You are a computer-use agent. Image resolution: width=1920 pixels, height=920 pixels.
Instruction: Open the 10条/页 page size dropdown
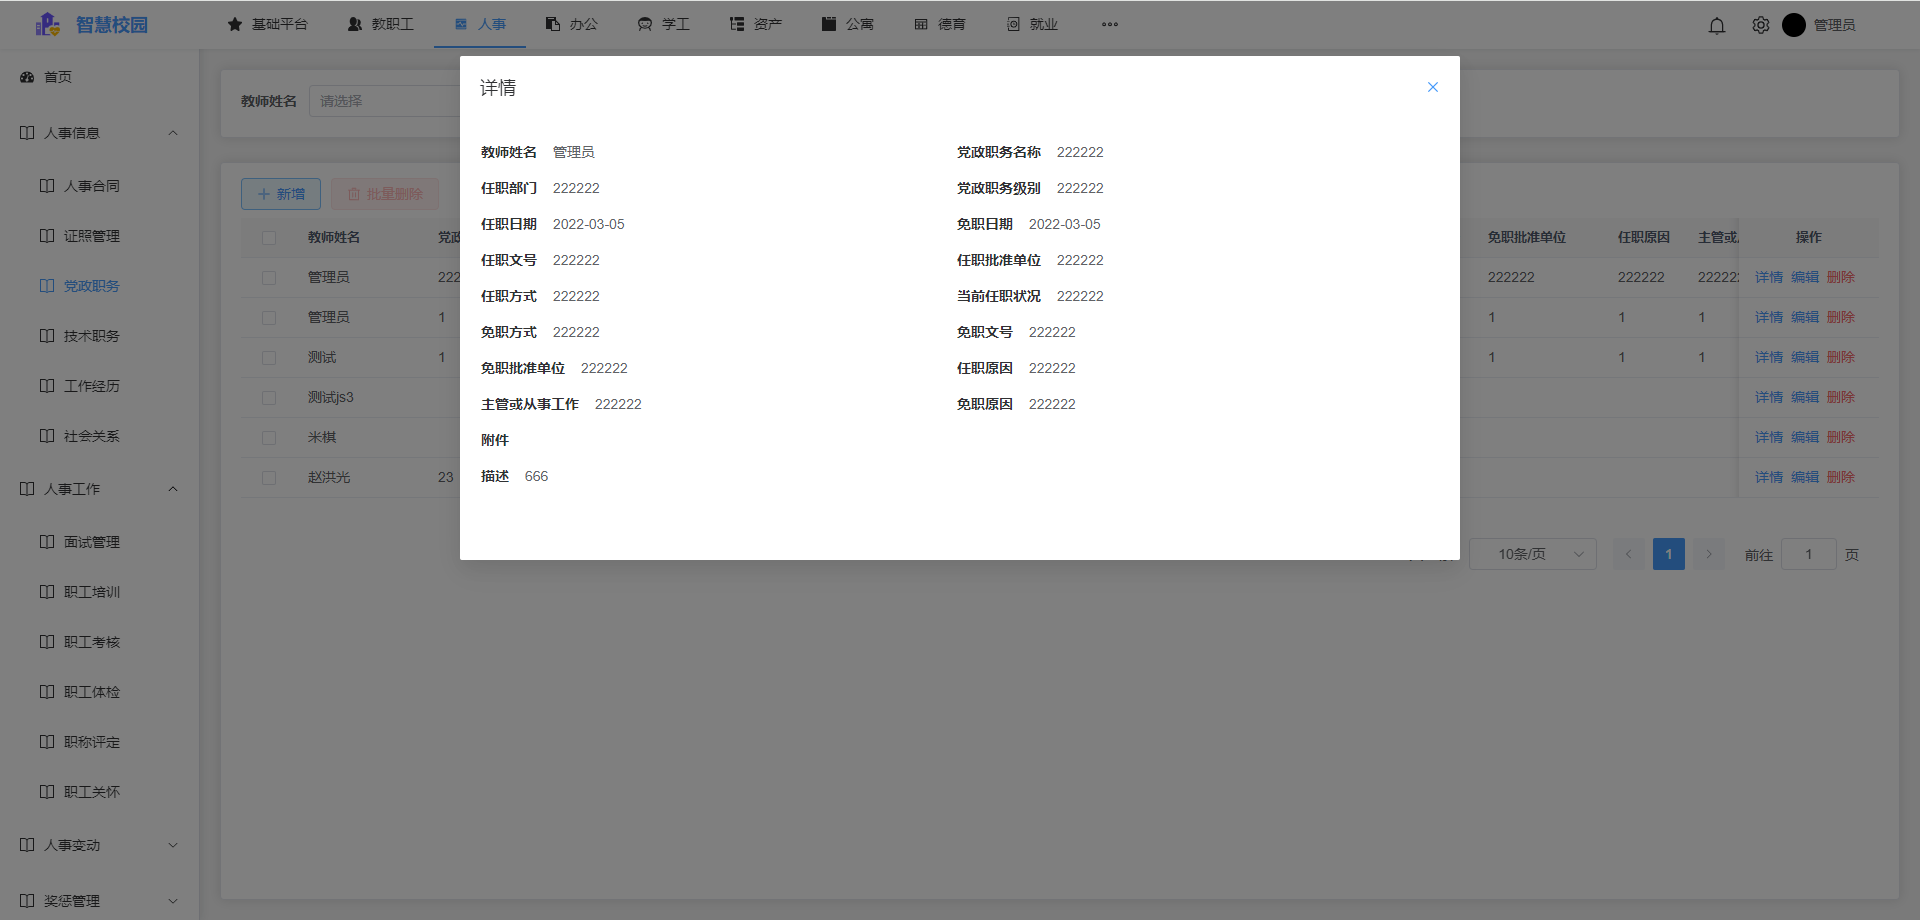[1533, 553]
